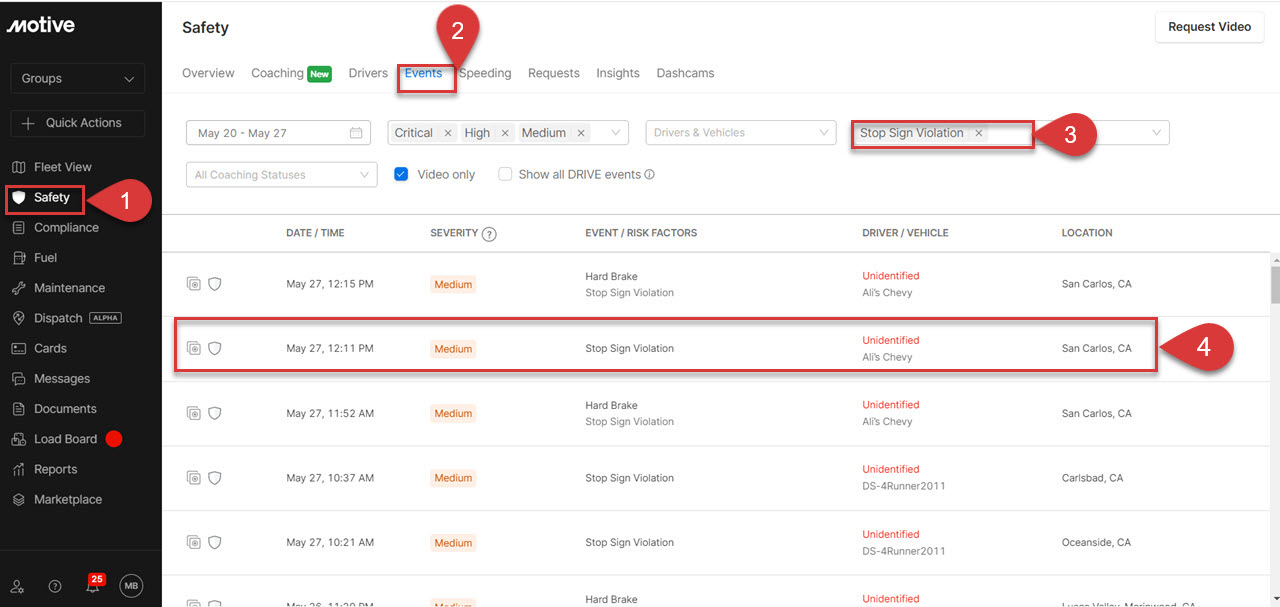1280x607 pixels.
Task: Open May 20 - May 27 date picker
Action: point(278,133)
